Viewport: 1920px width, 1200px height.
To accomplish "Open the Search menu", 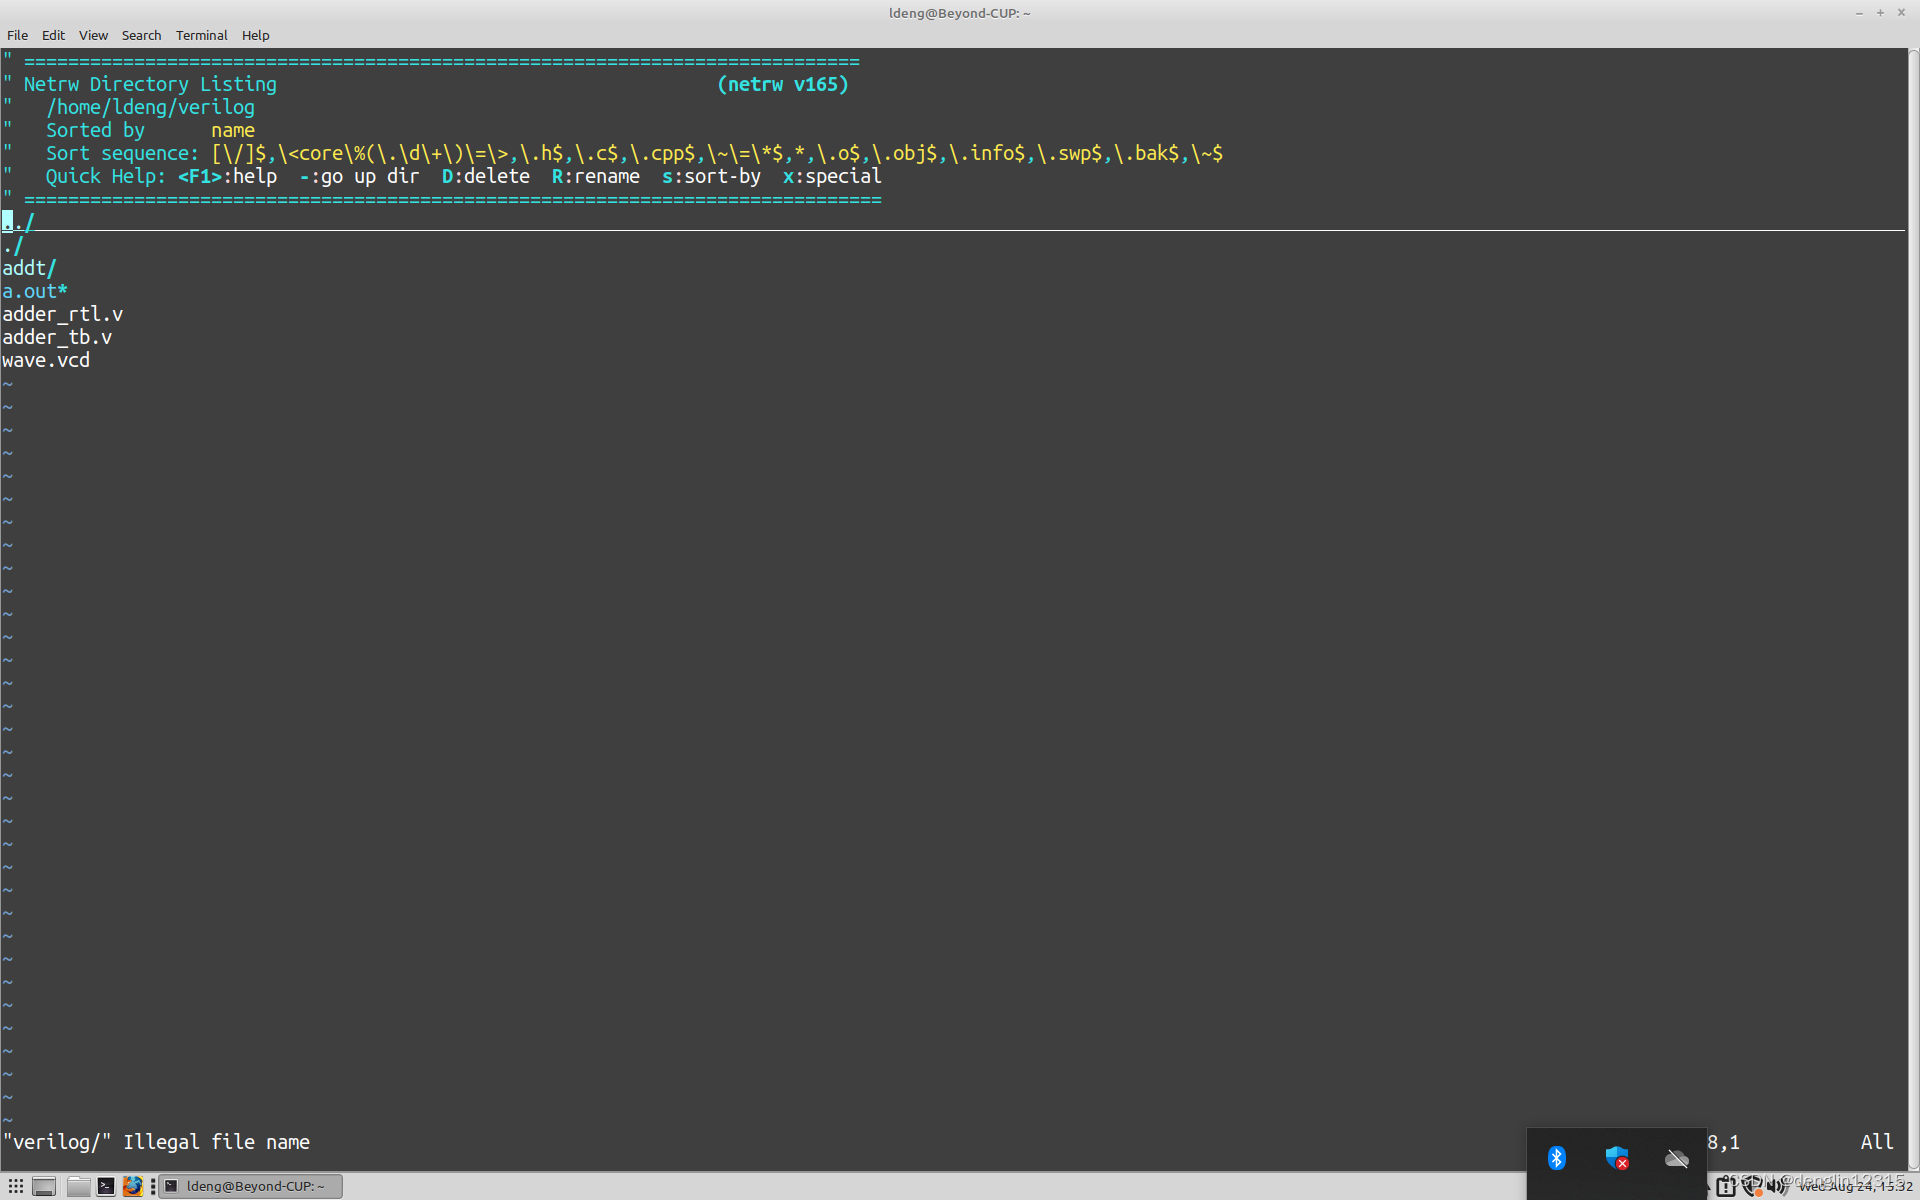I will pyautogui.click(x=141, y=35).
